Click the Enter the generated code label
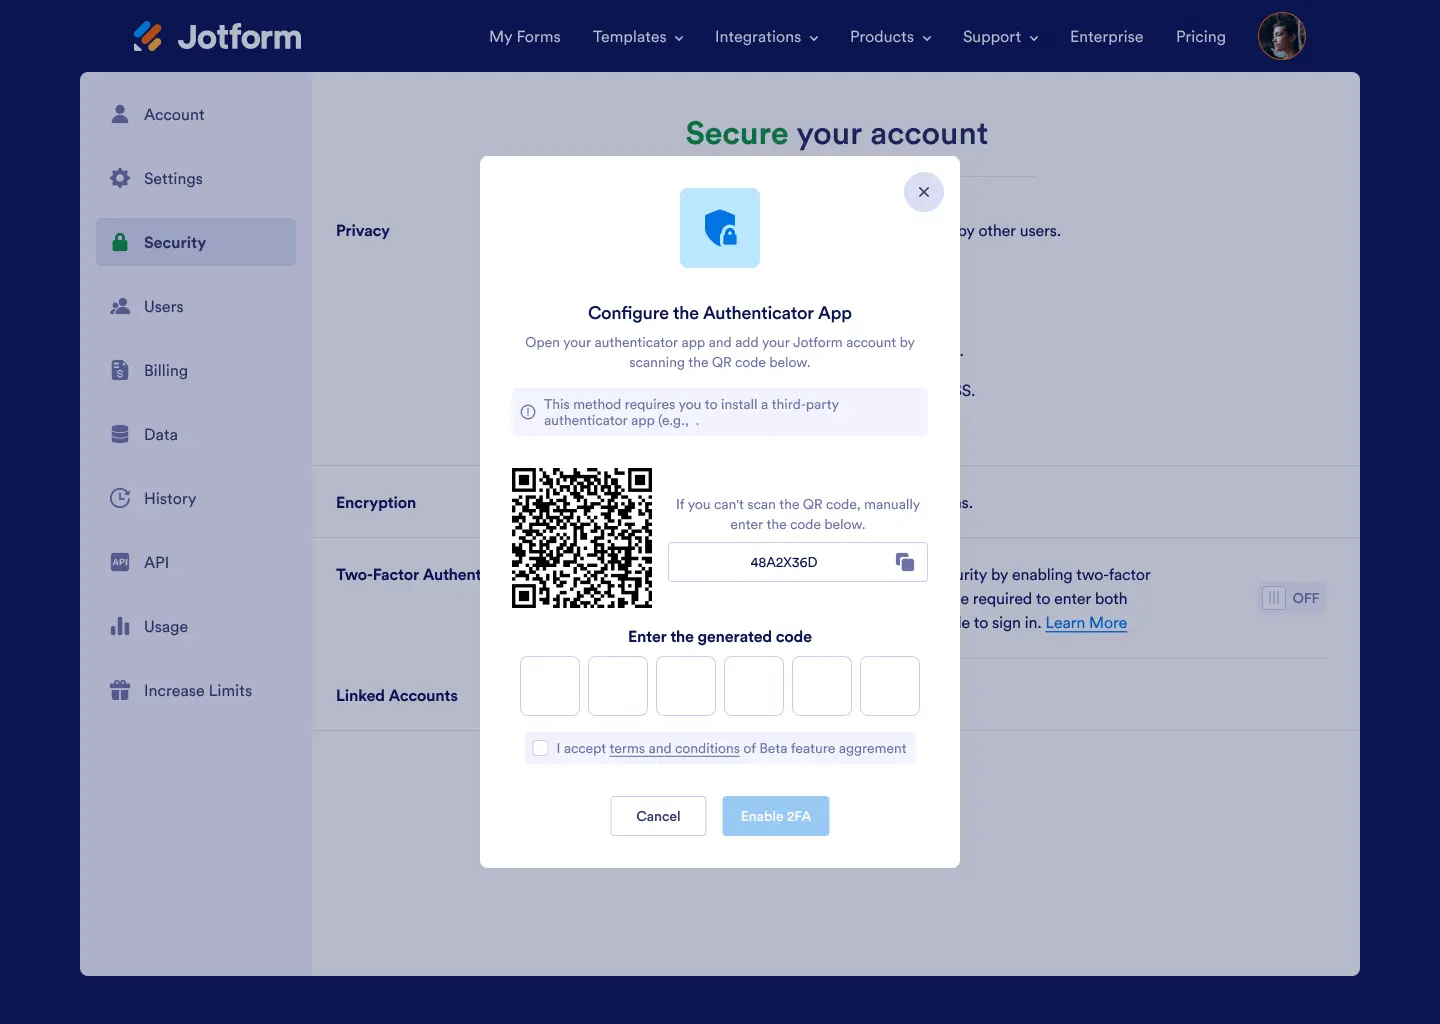The image size is (1440, 1024). pos(720,636)
